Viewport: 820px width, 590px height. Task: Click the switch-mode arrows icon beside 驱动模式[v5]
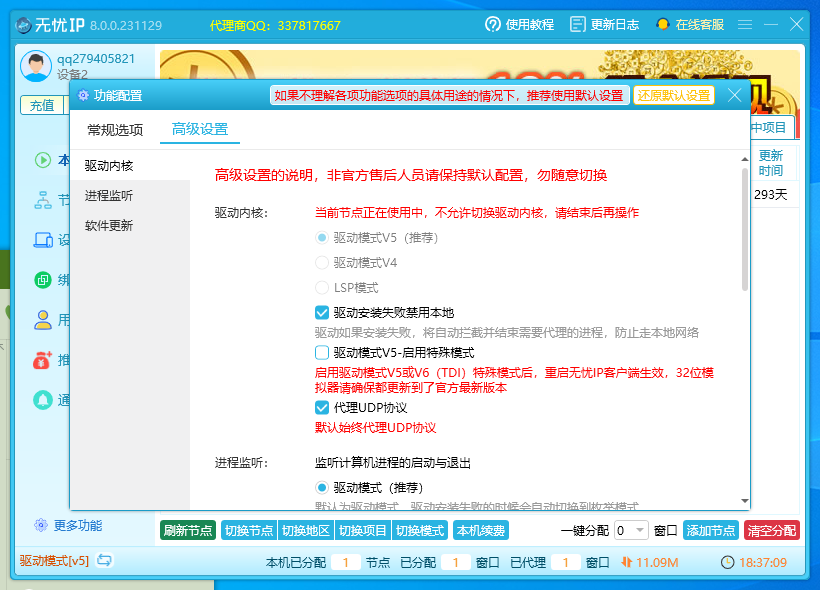(x=104, y=561)
